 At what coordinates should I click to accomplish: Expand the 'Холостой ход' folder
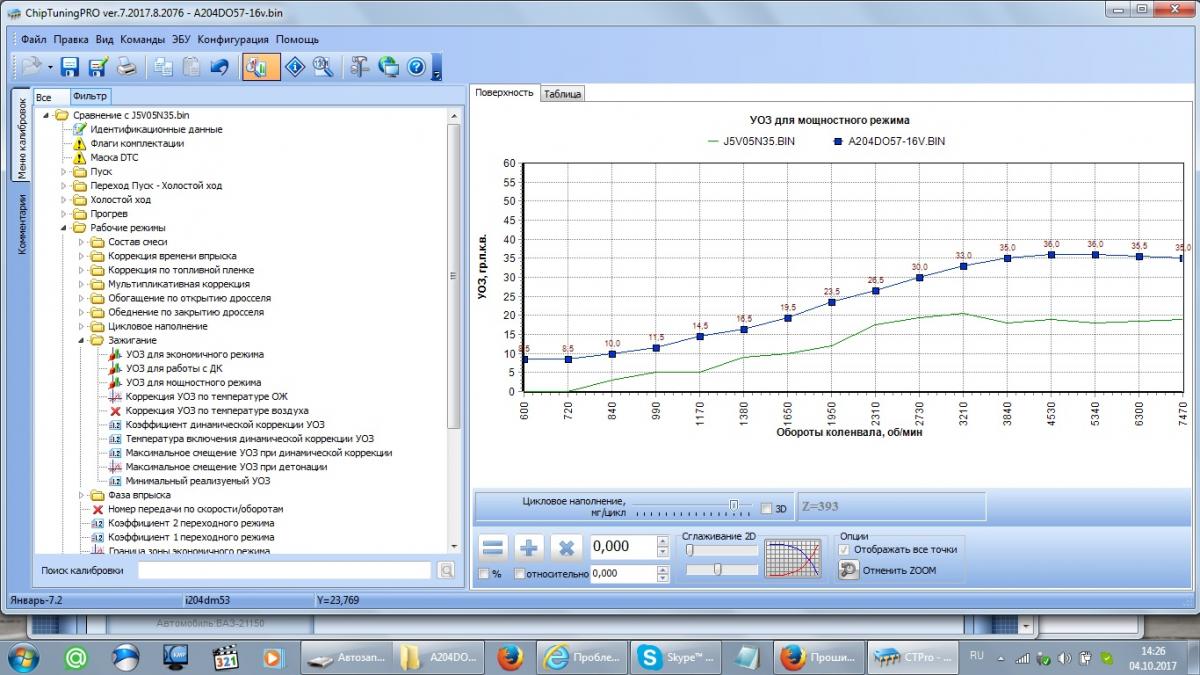[65, 200]
